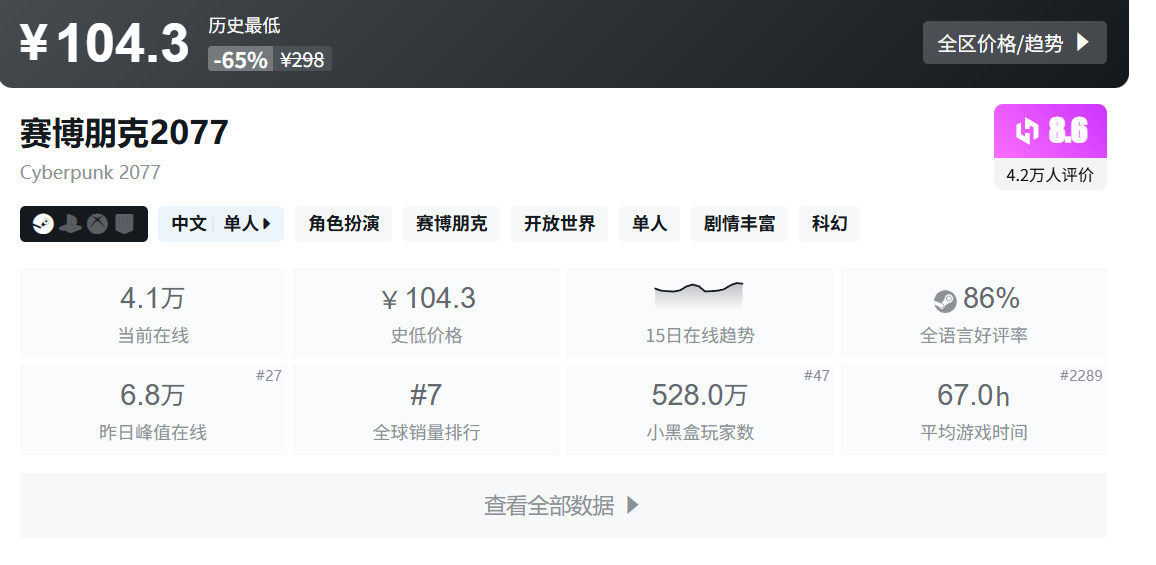Open the 史低价格 ¥104.3 card
The height and width of the screenshot is (565, 1156).
tap(427, 313)
